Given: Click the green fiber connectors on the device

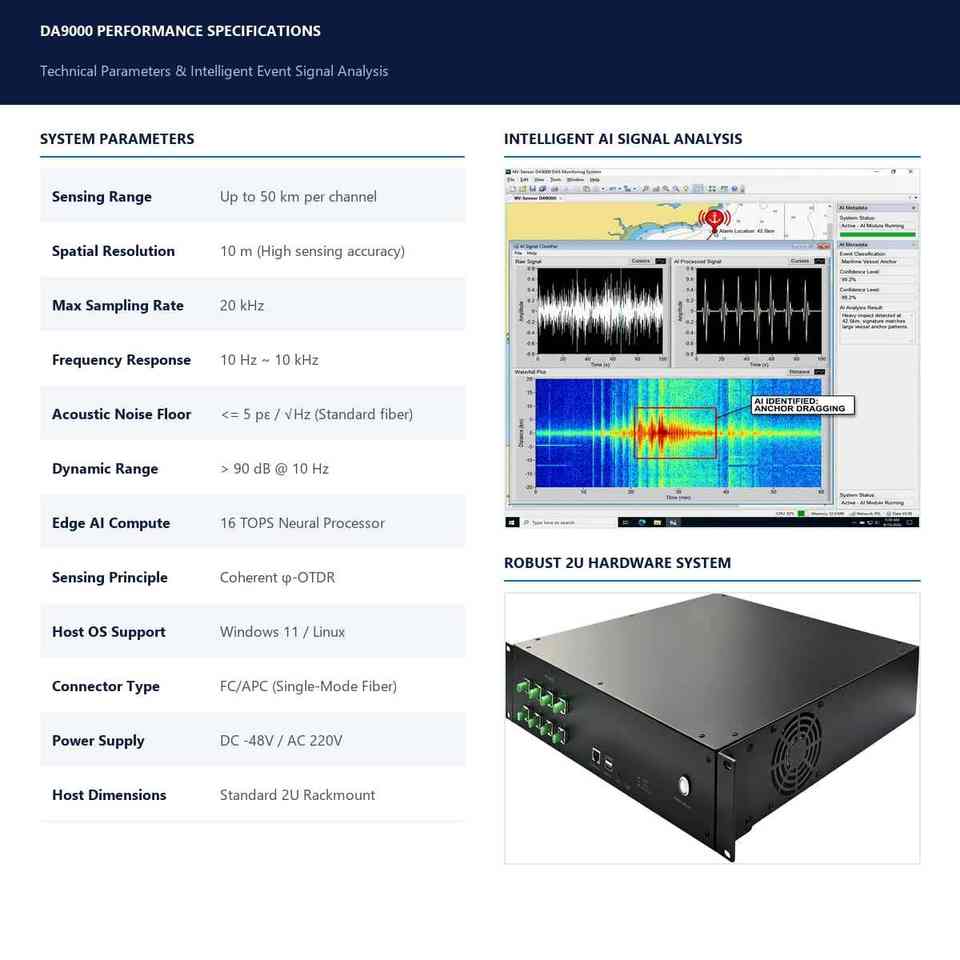Looking at the screenshot, I should [544, 710].
